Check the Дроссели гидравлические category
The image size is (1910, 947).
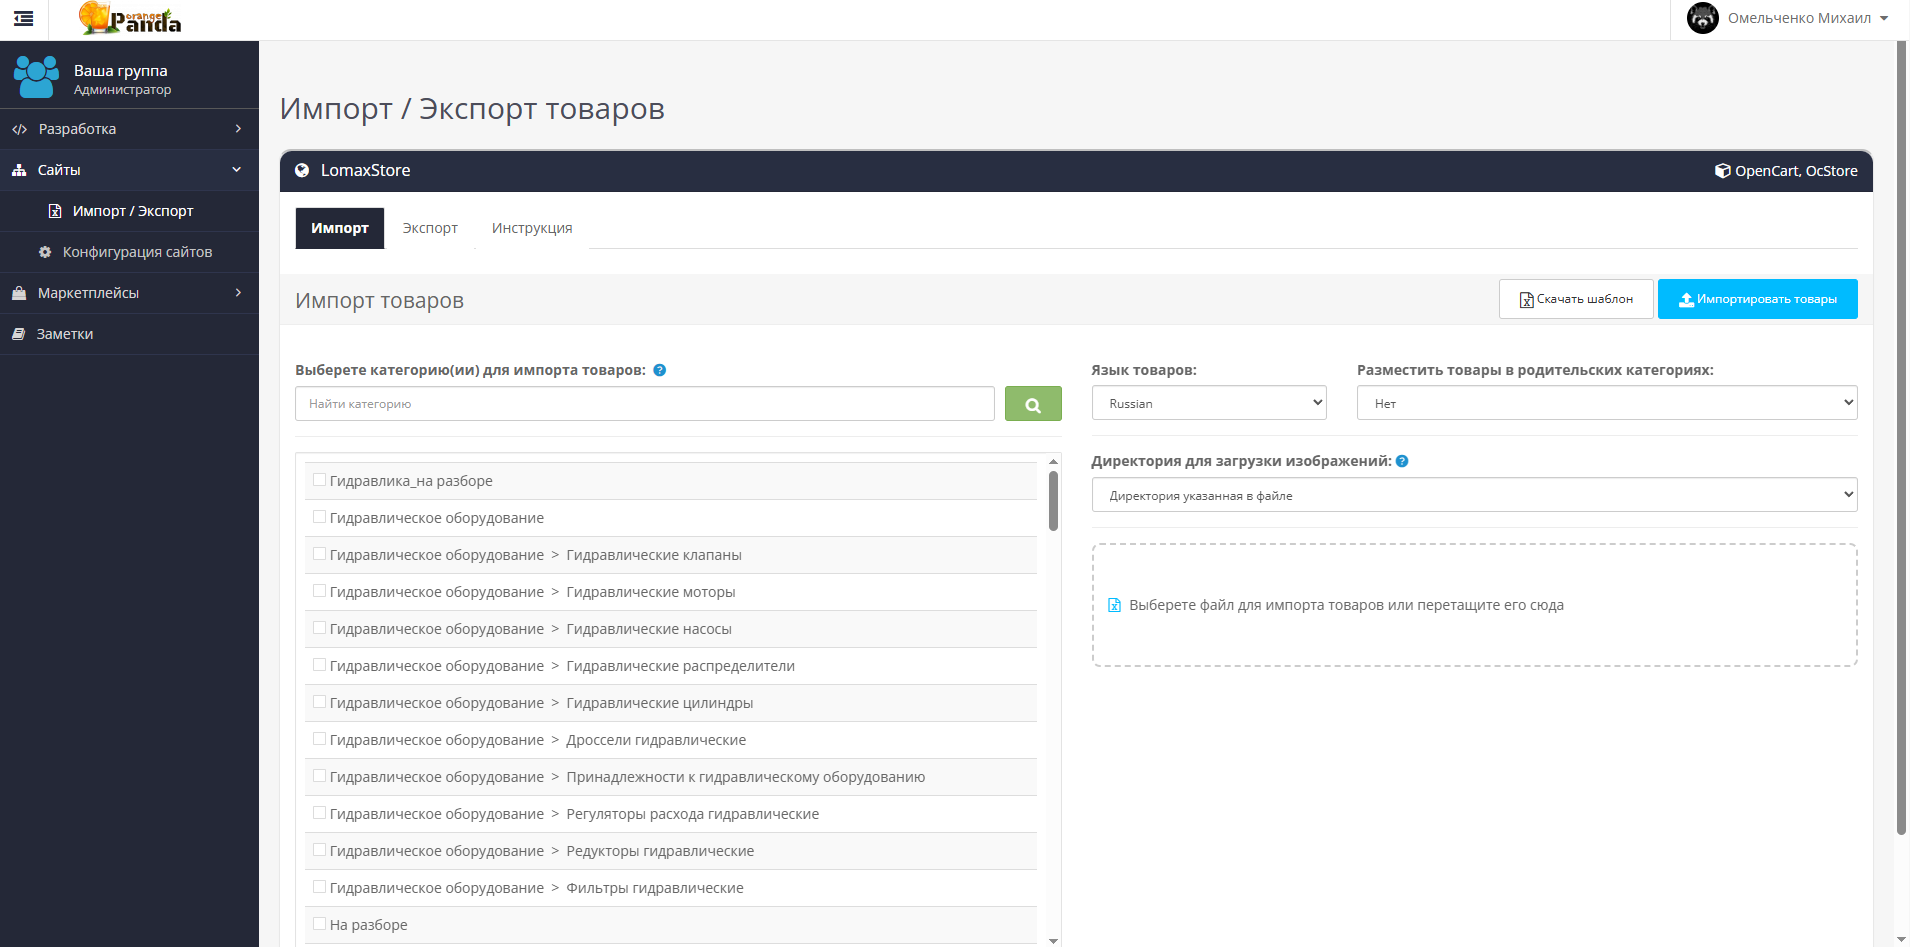coord(320,739)
